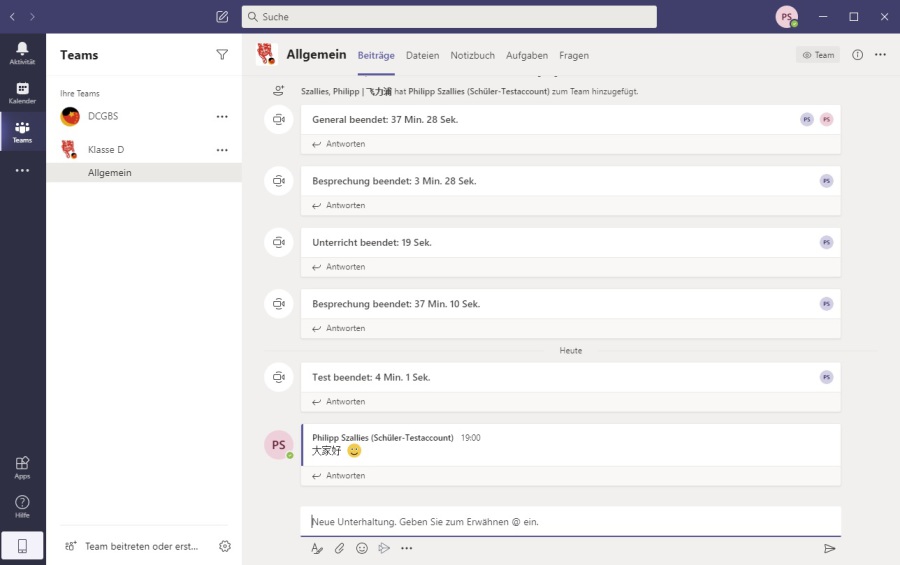The width and height of the screenshot is (900, 565).
Task: Open more options for Klasse D team
Action: click(222, 150)
